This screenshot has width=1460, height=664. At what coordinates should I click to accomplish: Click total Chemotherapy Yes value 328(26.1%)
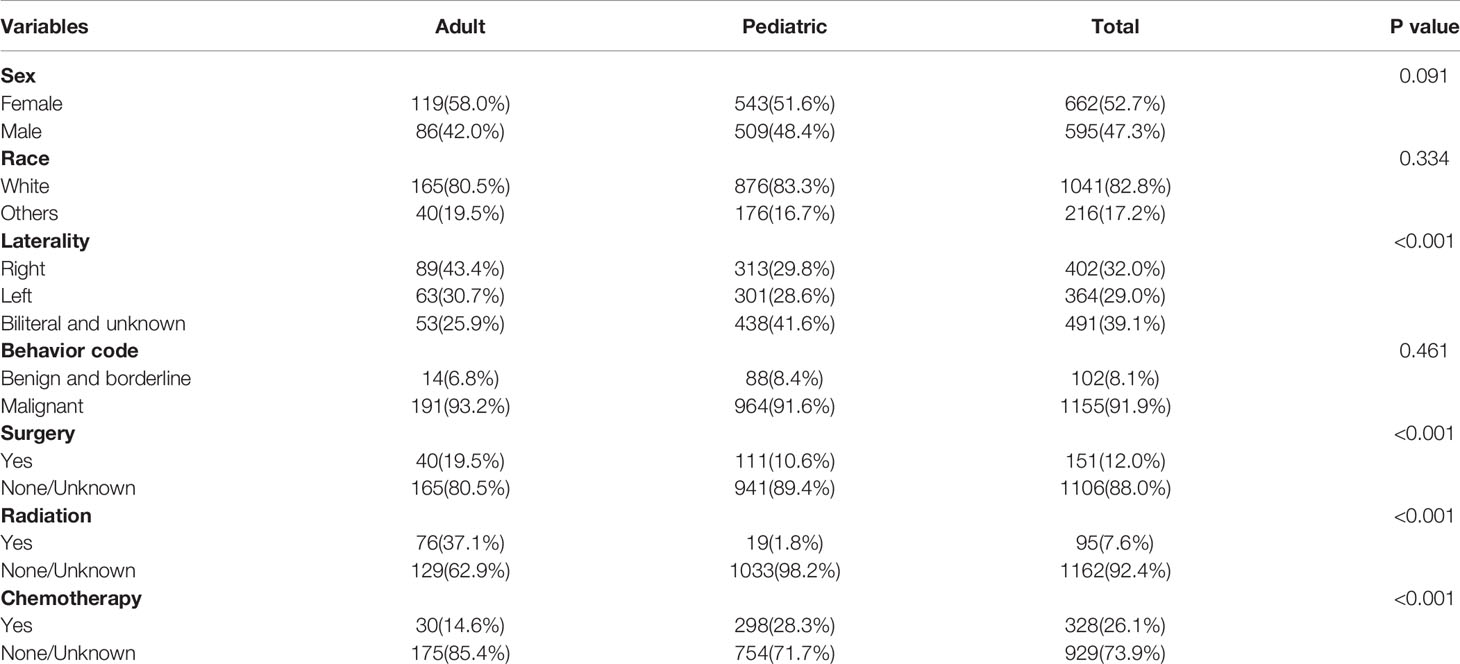1115,626
